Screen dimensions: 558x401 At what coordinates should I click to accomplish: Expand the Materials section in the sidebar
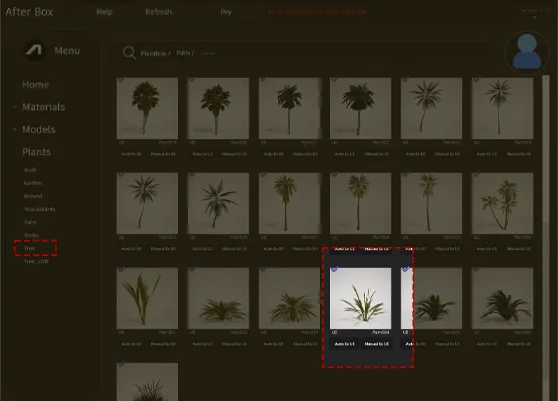coord(43,107)
